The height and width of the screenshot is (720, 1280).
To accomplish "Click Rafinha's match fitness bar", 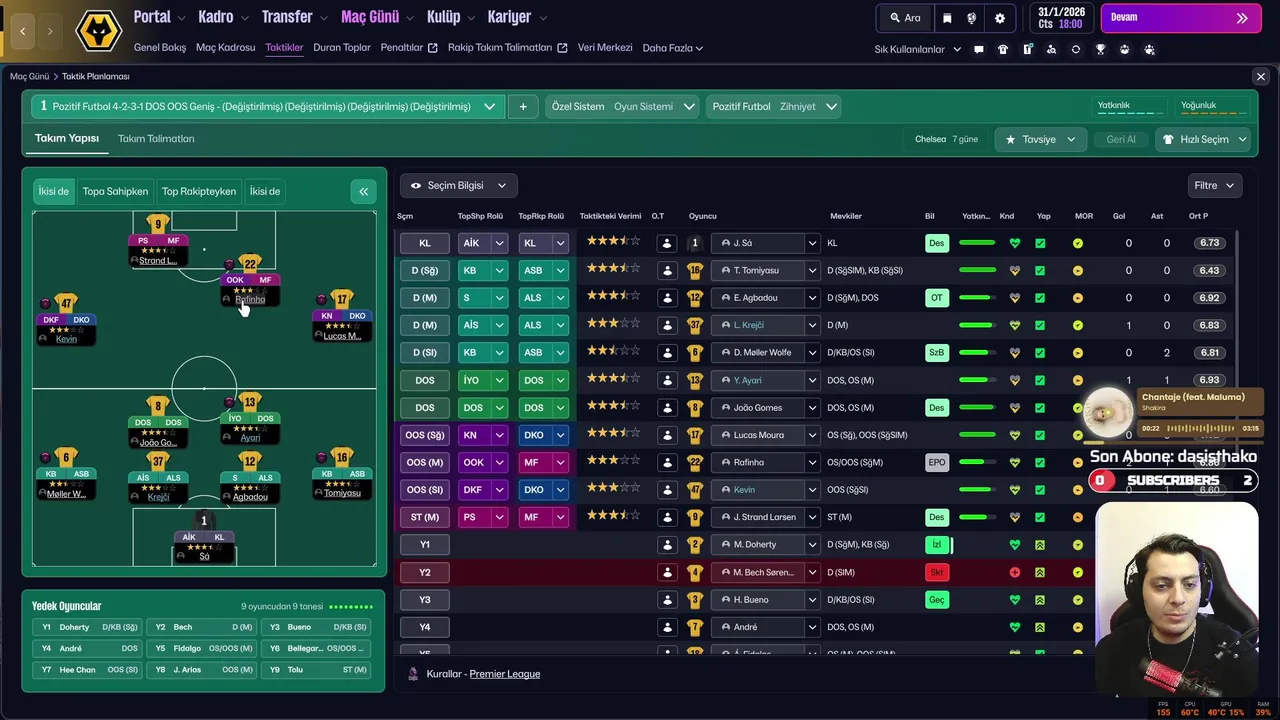I will coord(977,462).
